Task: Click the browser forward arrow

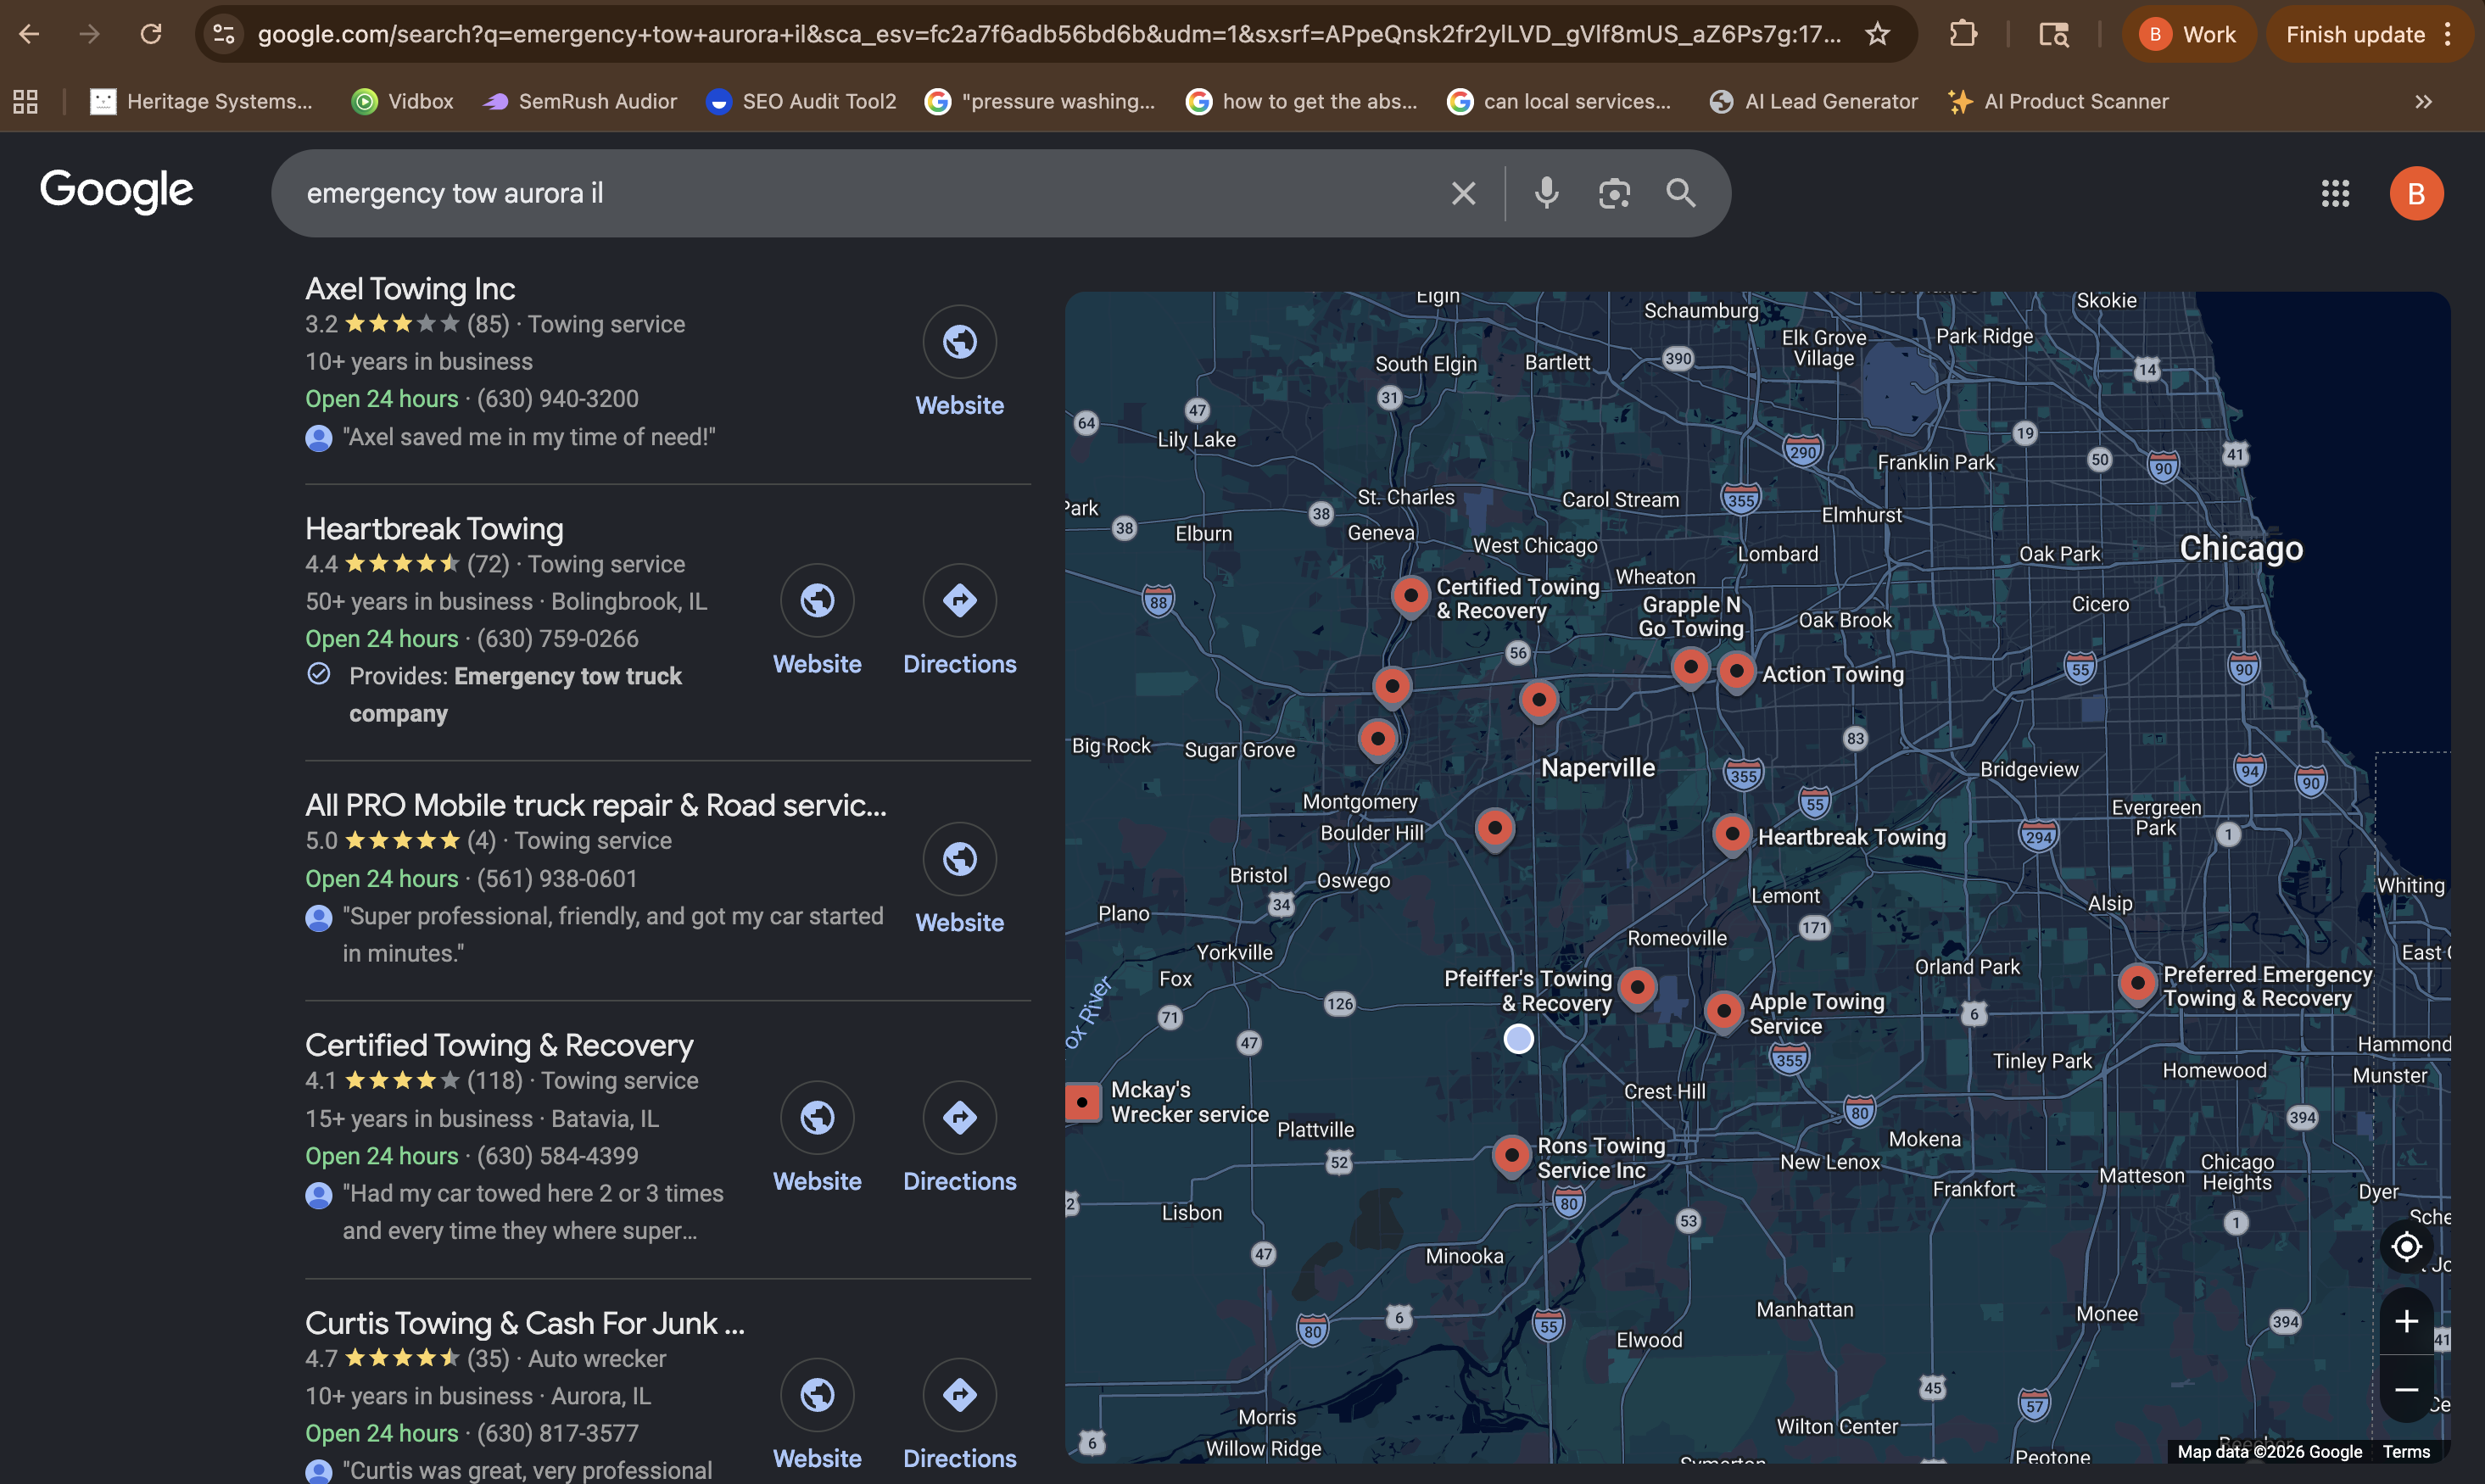Action: (x=90, y=34)
